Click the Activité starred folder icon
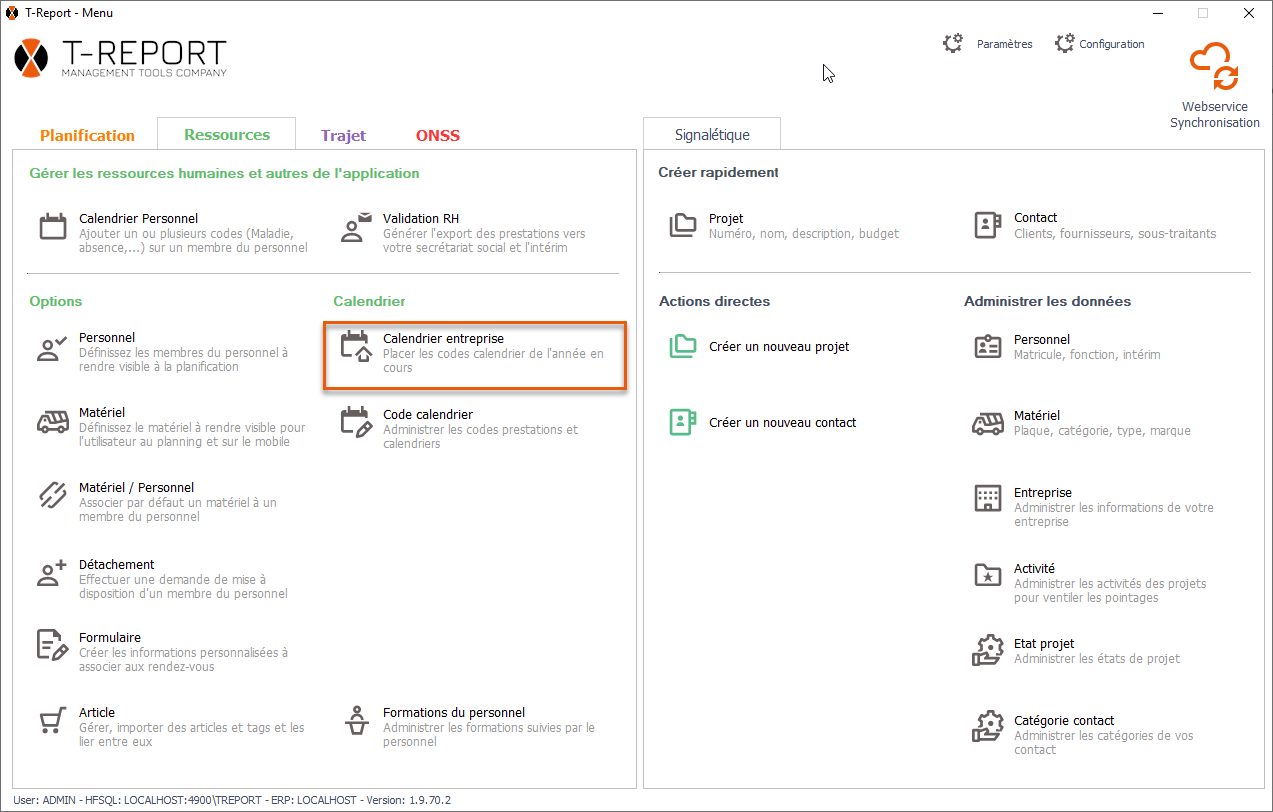 [987, 575]
